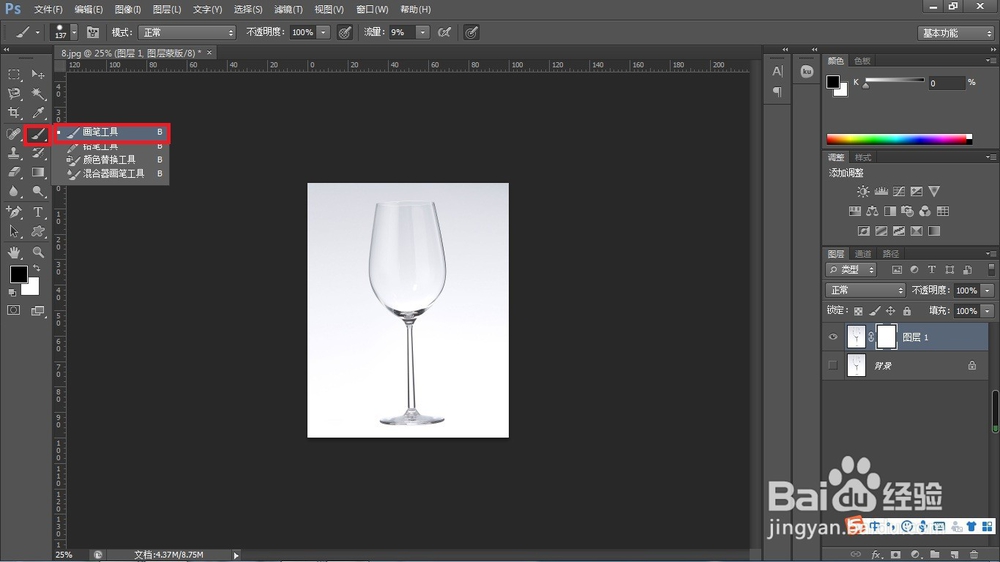The width and height of the screenshot is (1000, 562).
Task: Select the Path Selection tool
Action: pos(14,232)
